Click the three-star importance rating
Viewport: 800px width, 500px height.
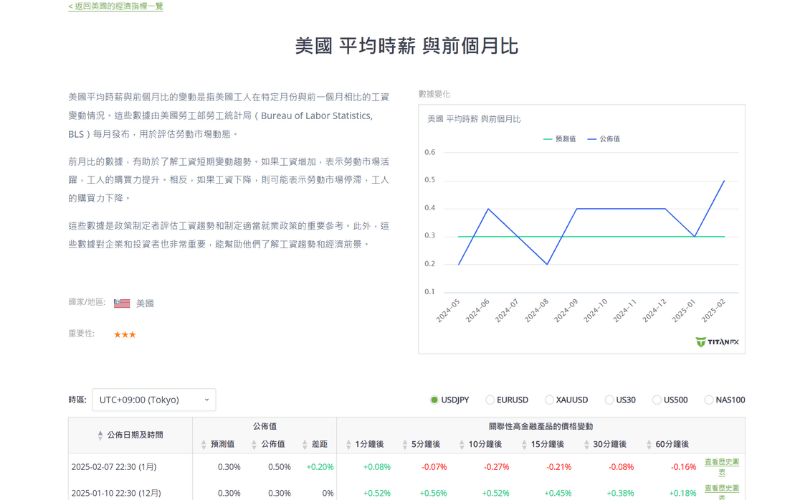tap(125, 335)
